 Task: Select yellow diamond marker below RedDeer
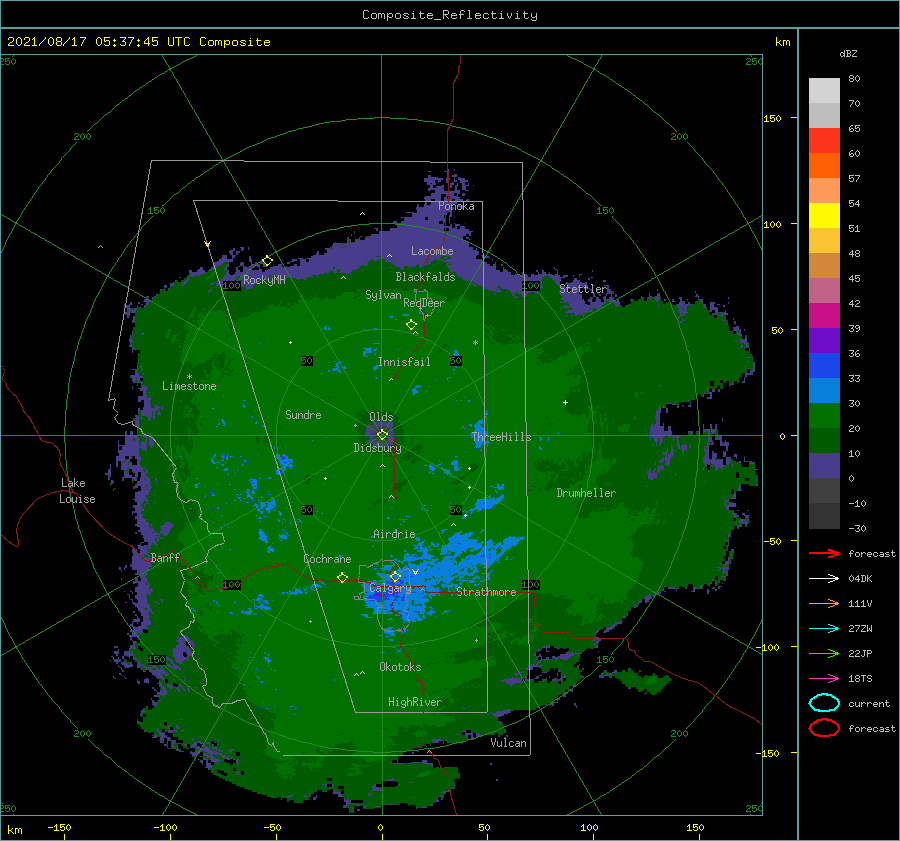[411, 325]
